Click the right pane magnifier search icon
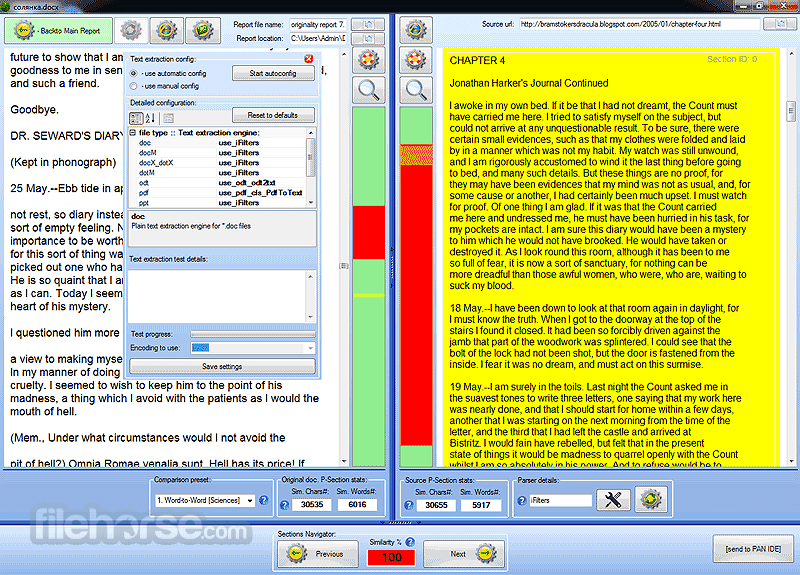This screenshot has width=800, height=575. pos(416,90)
